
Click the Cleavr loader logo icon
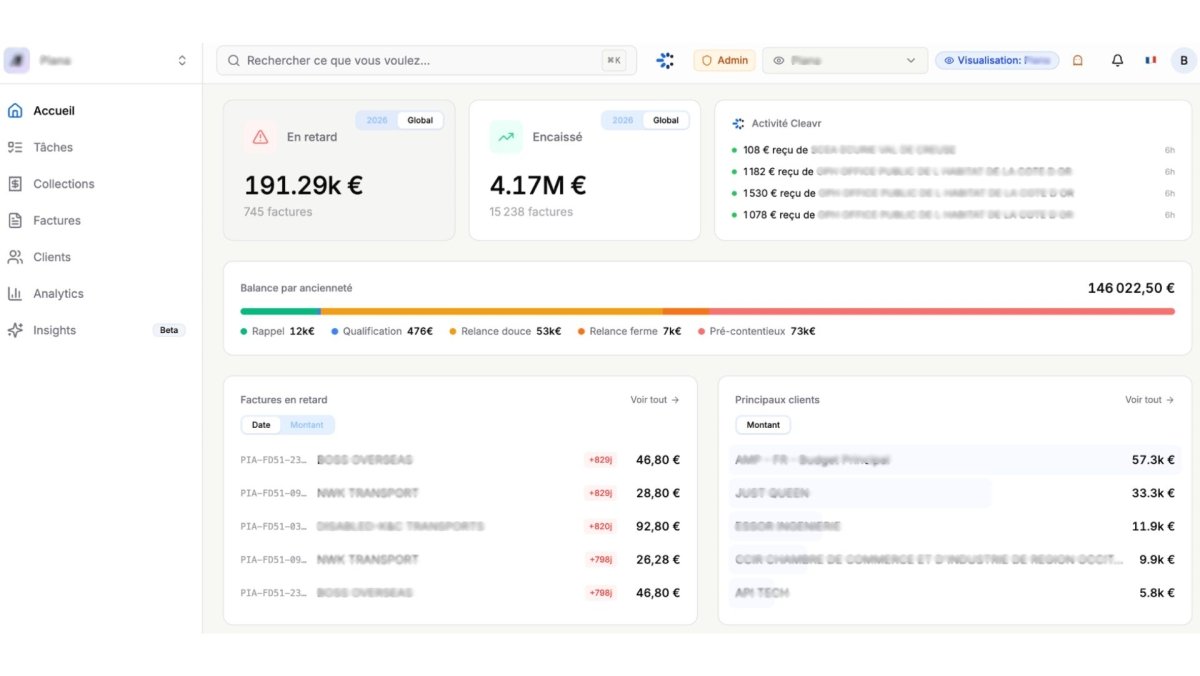pyautogui.click(x=665, y=60)
